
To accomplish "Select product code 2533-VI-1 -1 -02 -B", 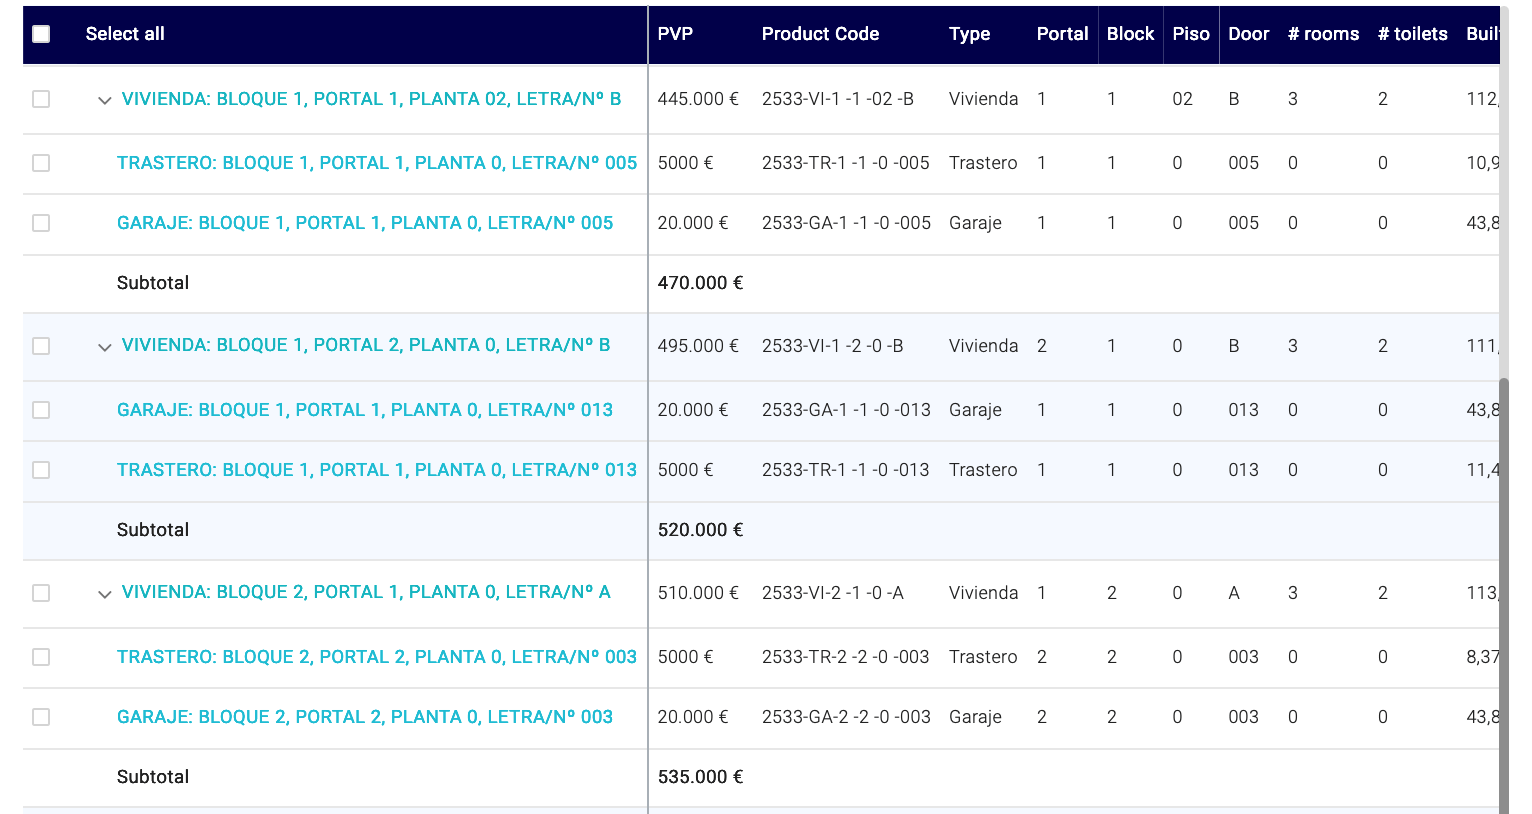I will [838, 99].
